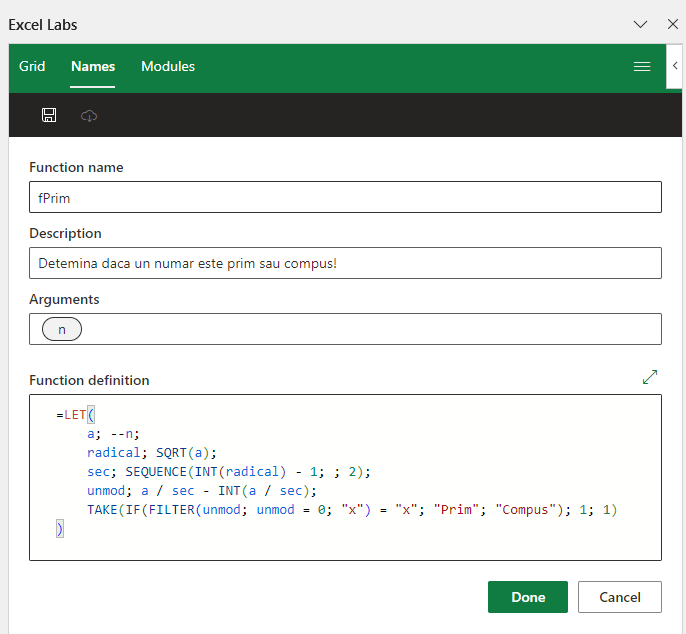This screenshot has width=686, height=634.
Task: Click the cloud sync icon
Action: [x=89, y=116]
